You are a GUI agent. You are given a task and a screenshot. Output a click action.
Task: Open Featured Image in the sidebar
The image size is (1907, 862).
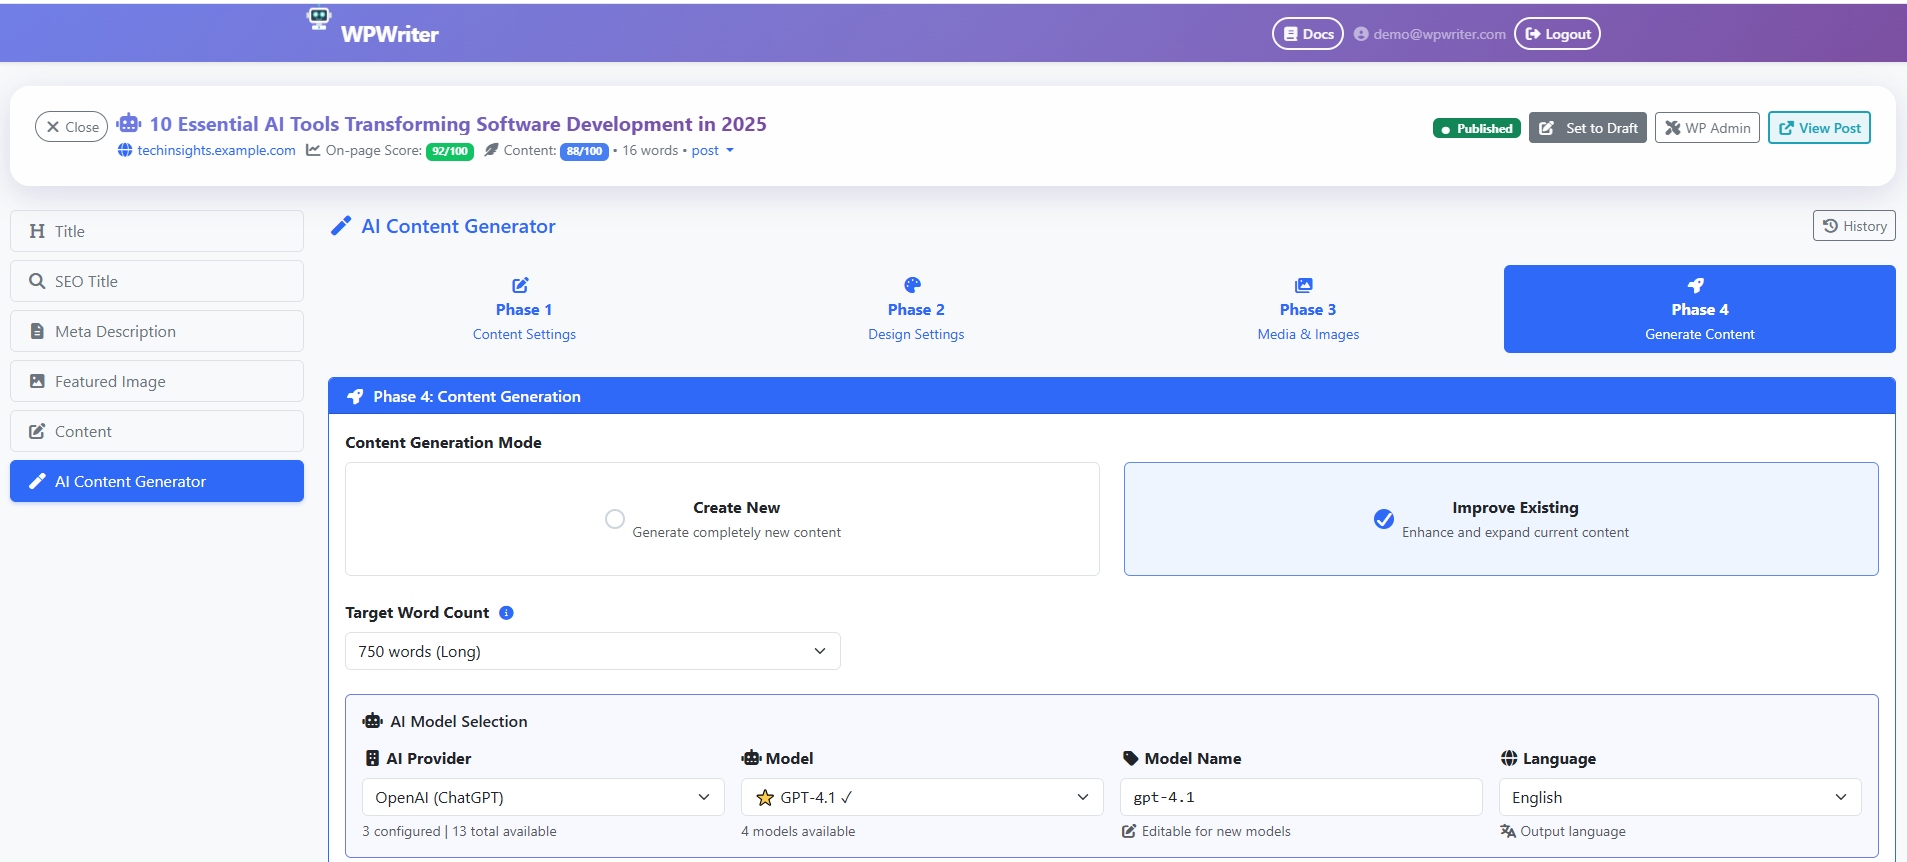(157, 381)
